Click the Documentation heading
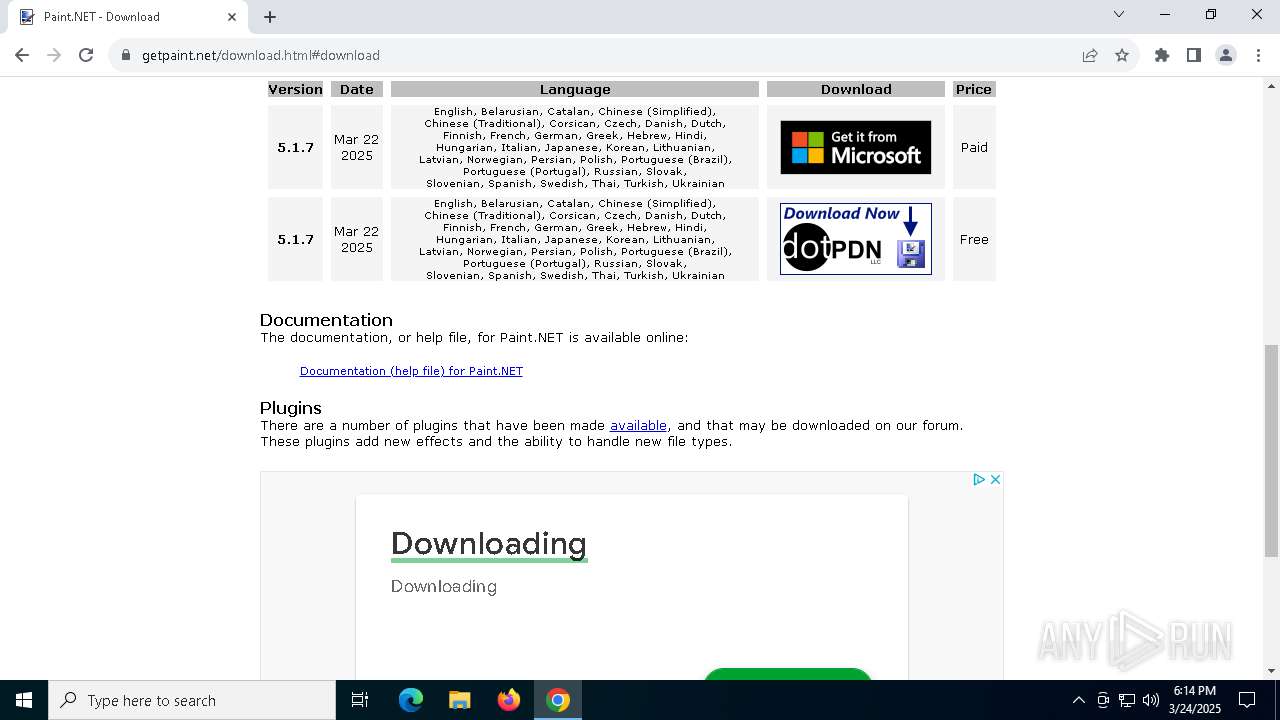The width and height of the screenshot is (1280, 720). click(x=326, y=320)
